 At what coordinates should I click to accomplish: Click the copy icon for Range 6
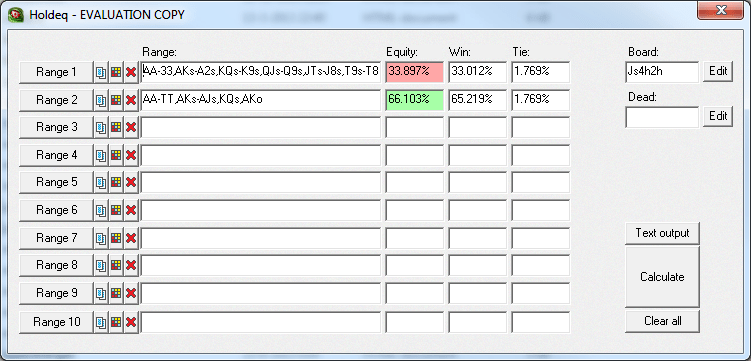[101, 210]
